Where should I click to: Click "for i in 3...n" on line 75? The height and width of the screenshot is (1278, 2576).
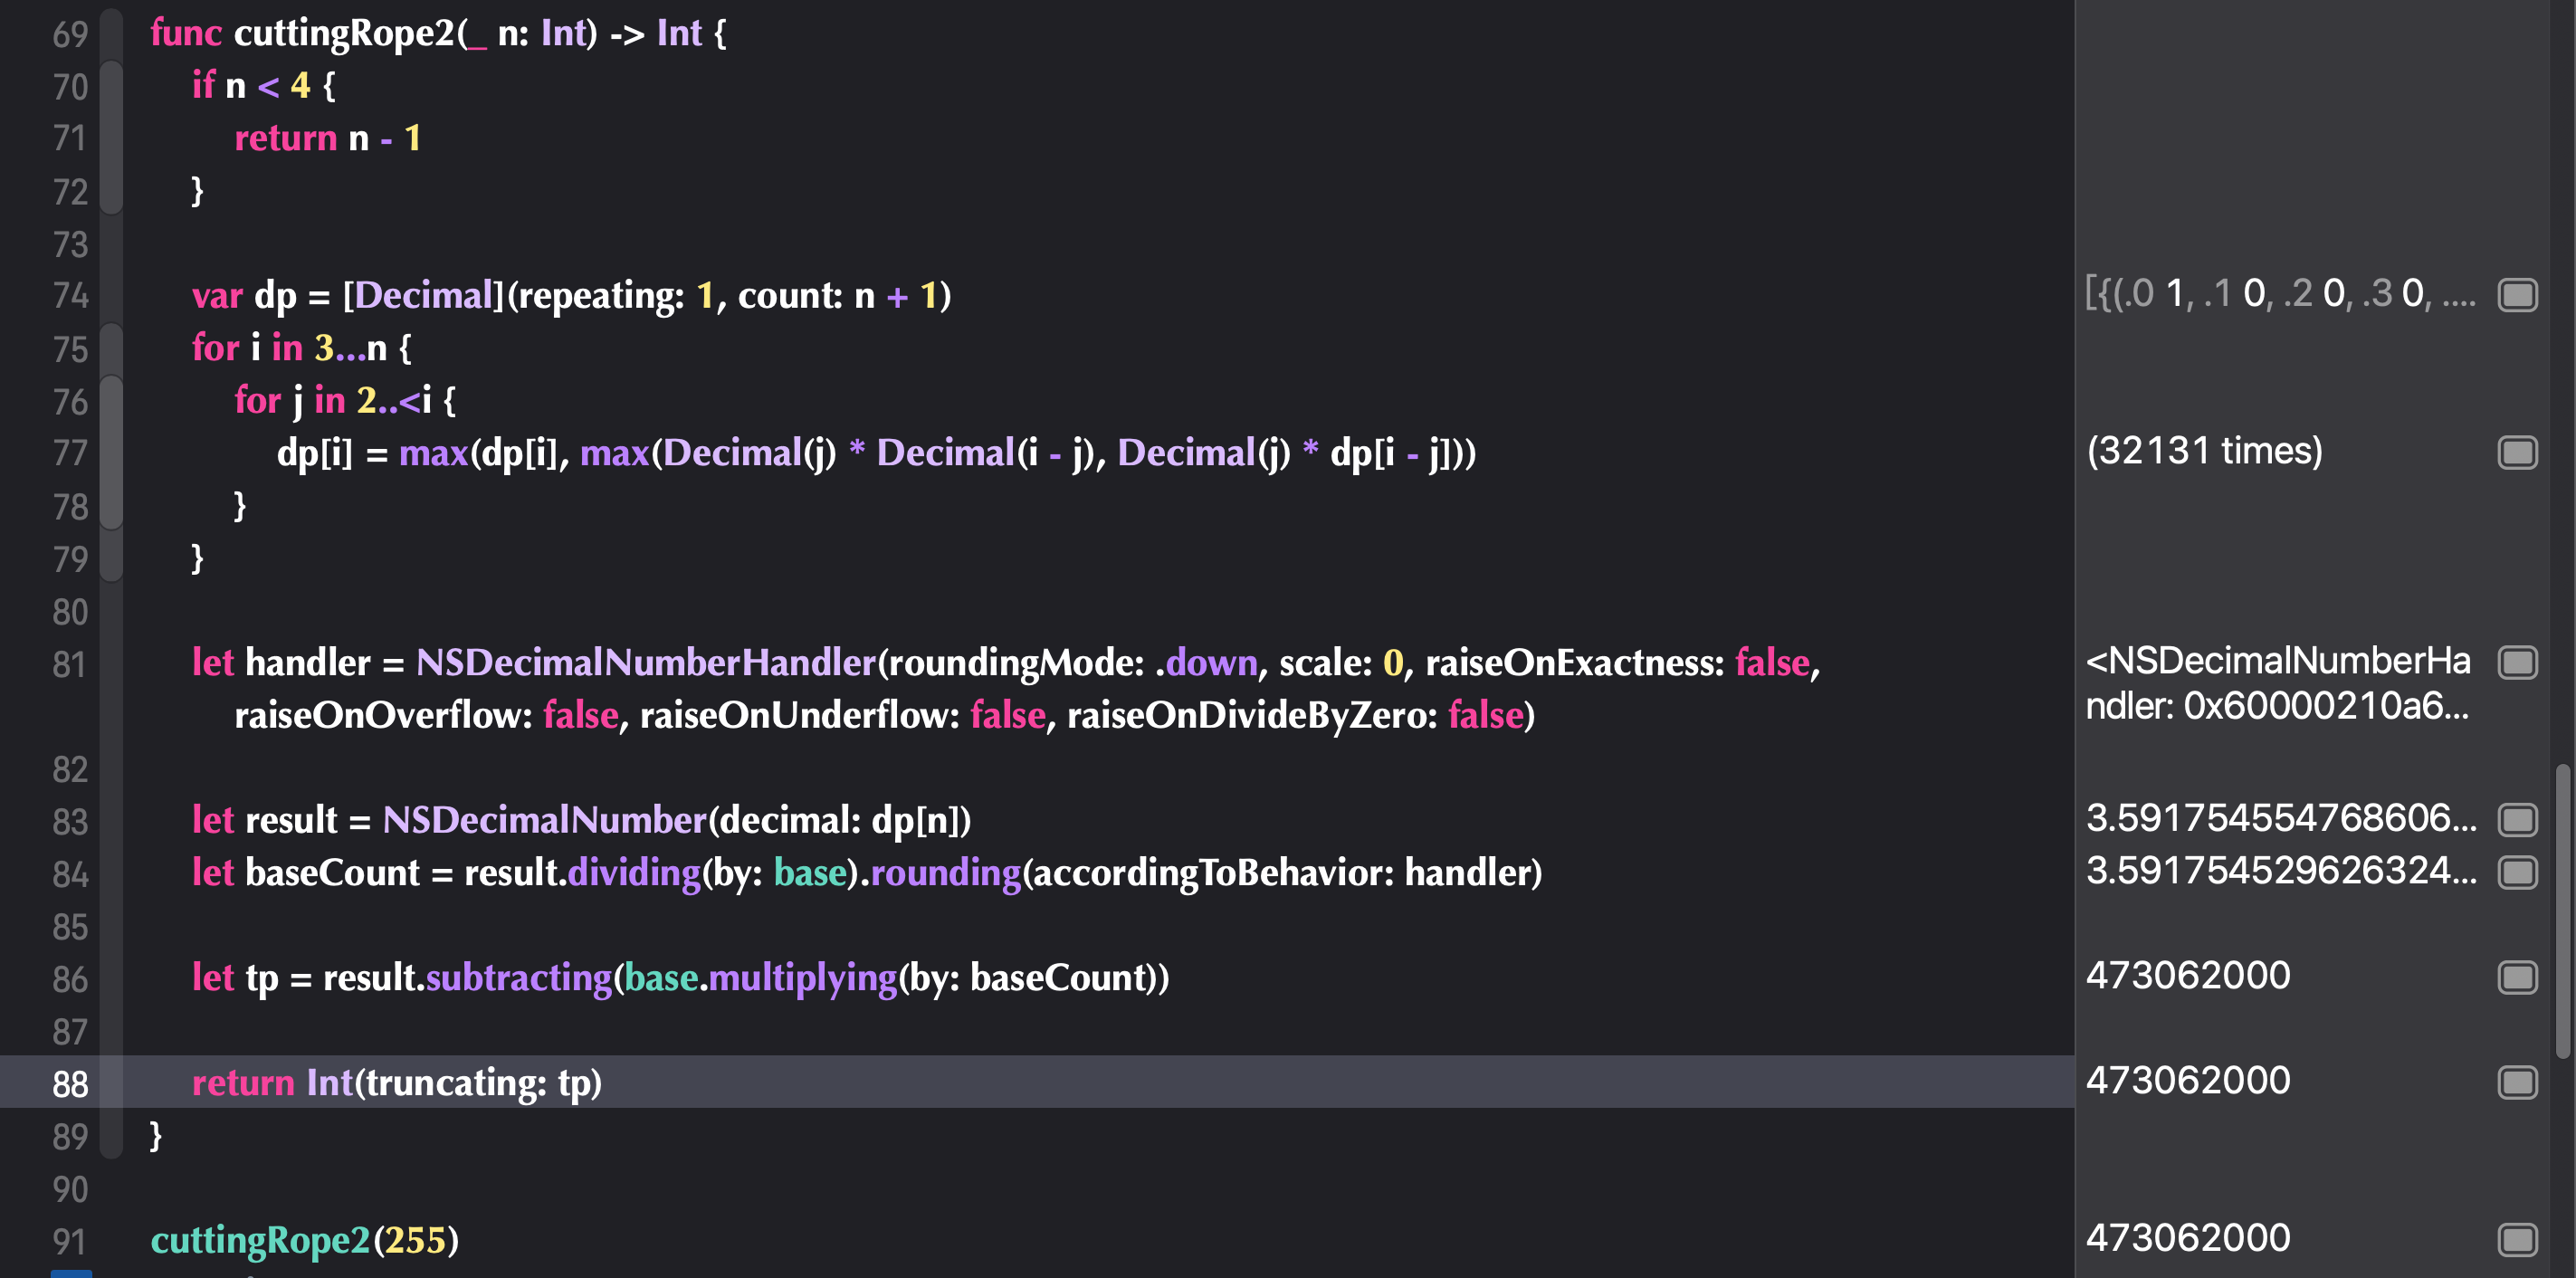(x=290, y=348)
